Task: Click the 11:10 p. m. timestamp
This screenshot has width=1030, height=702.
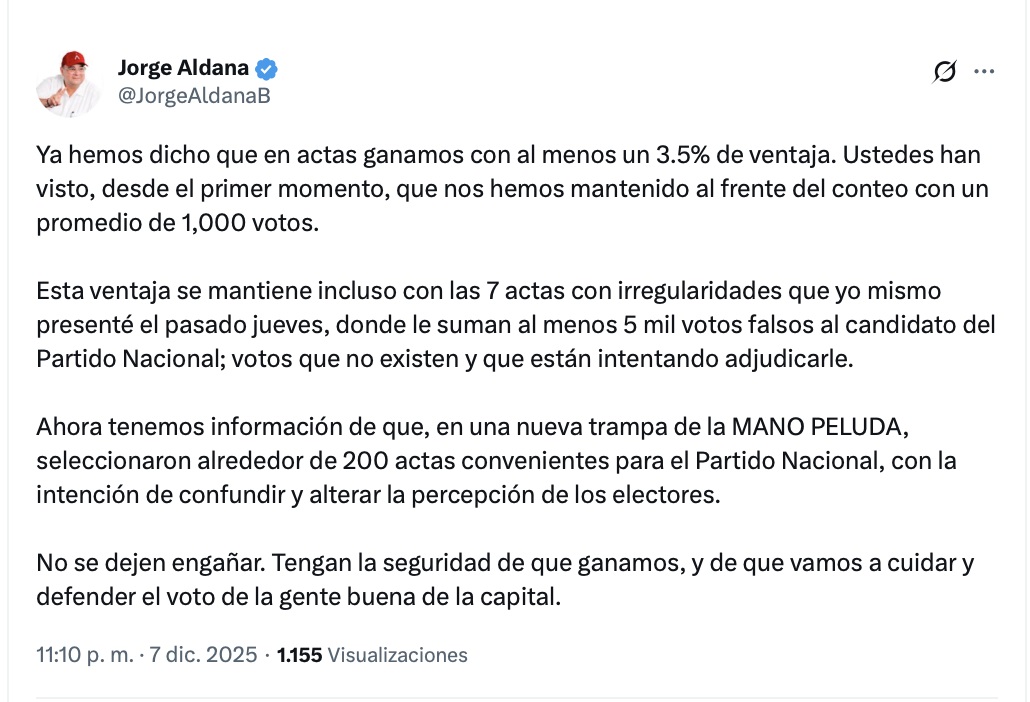Action: (x=84, y=656)
